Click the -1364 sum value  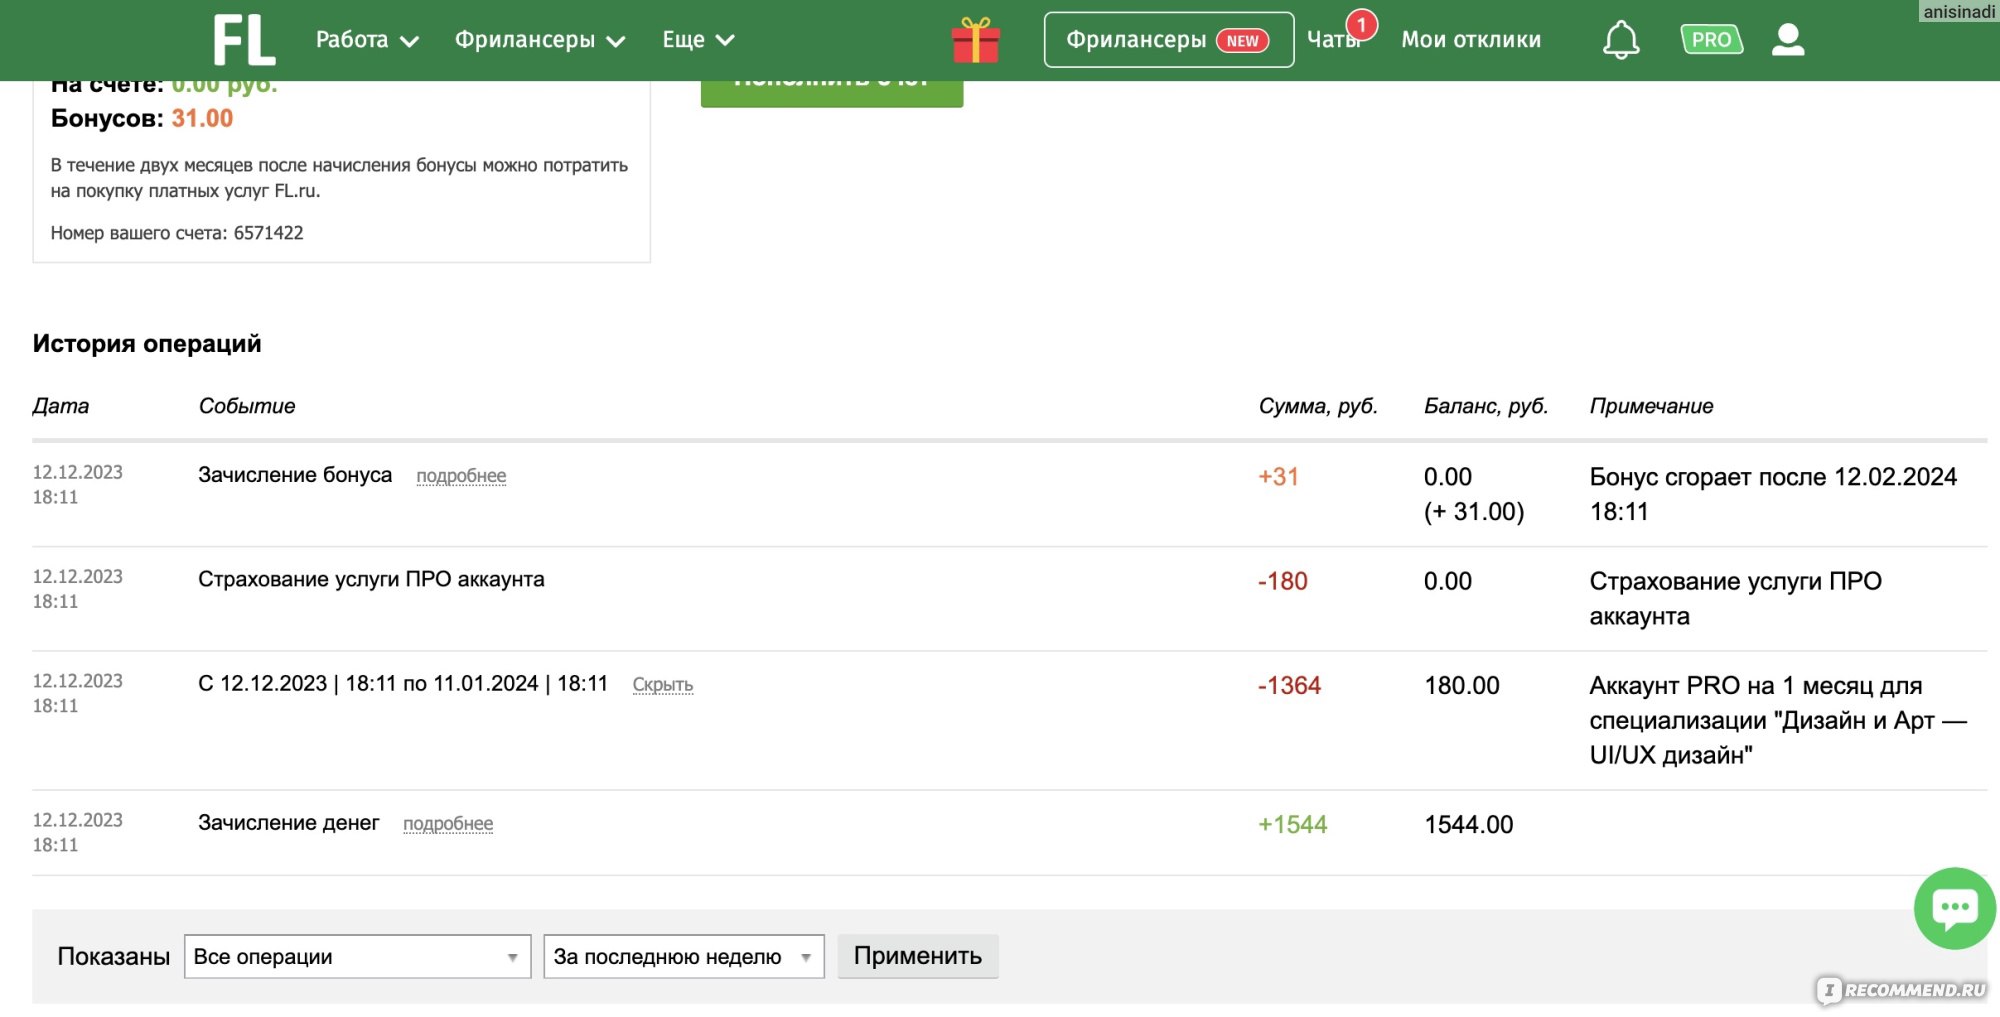click(1289, 685)
